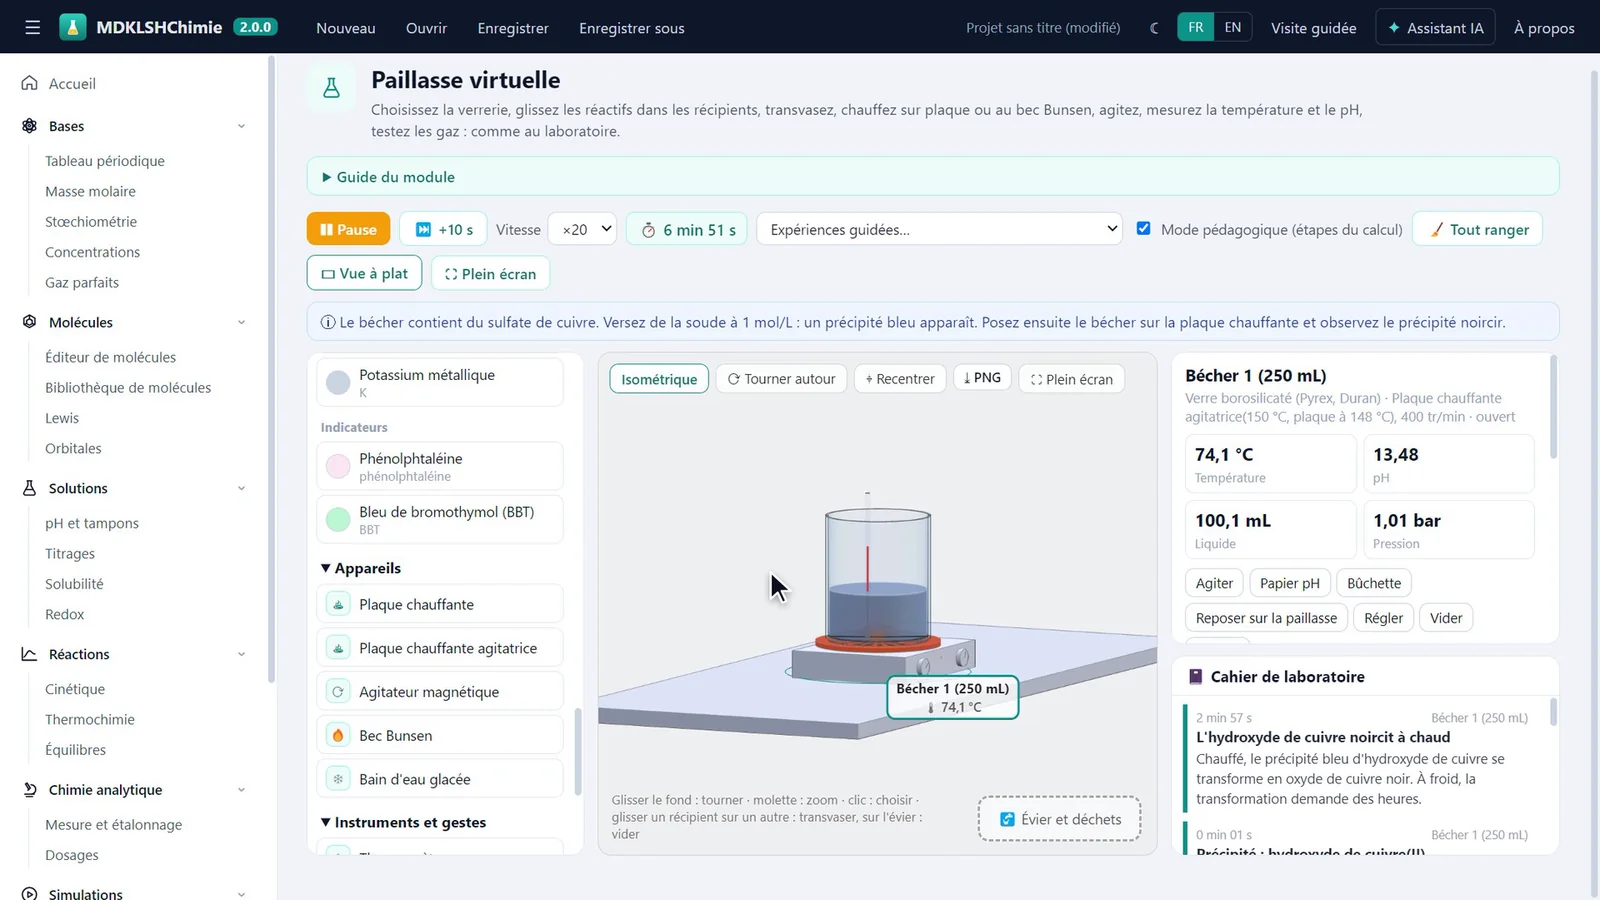Toggle the Vue à plat view

364,273
